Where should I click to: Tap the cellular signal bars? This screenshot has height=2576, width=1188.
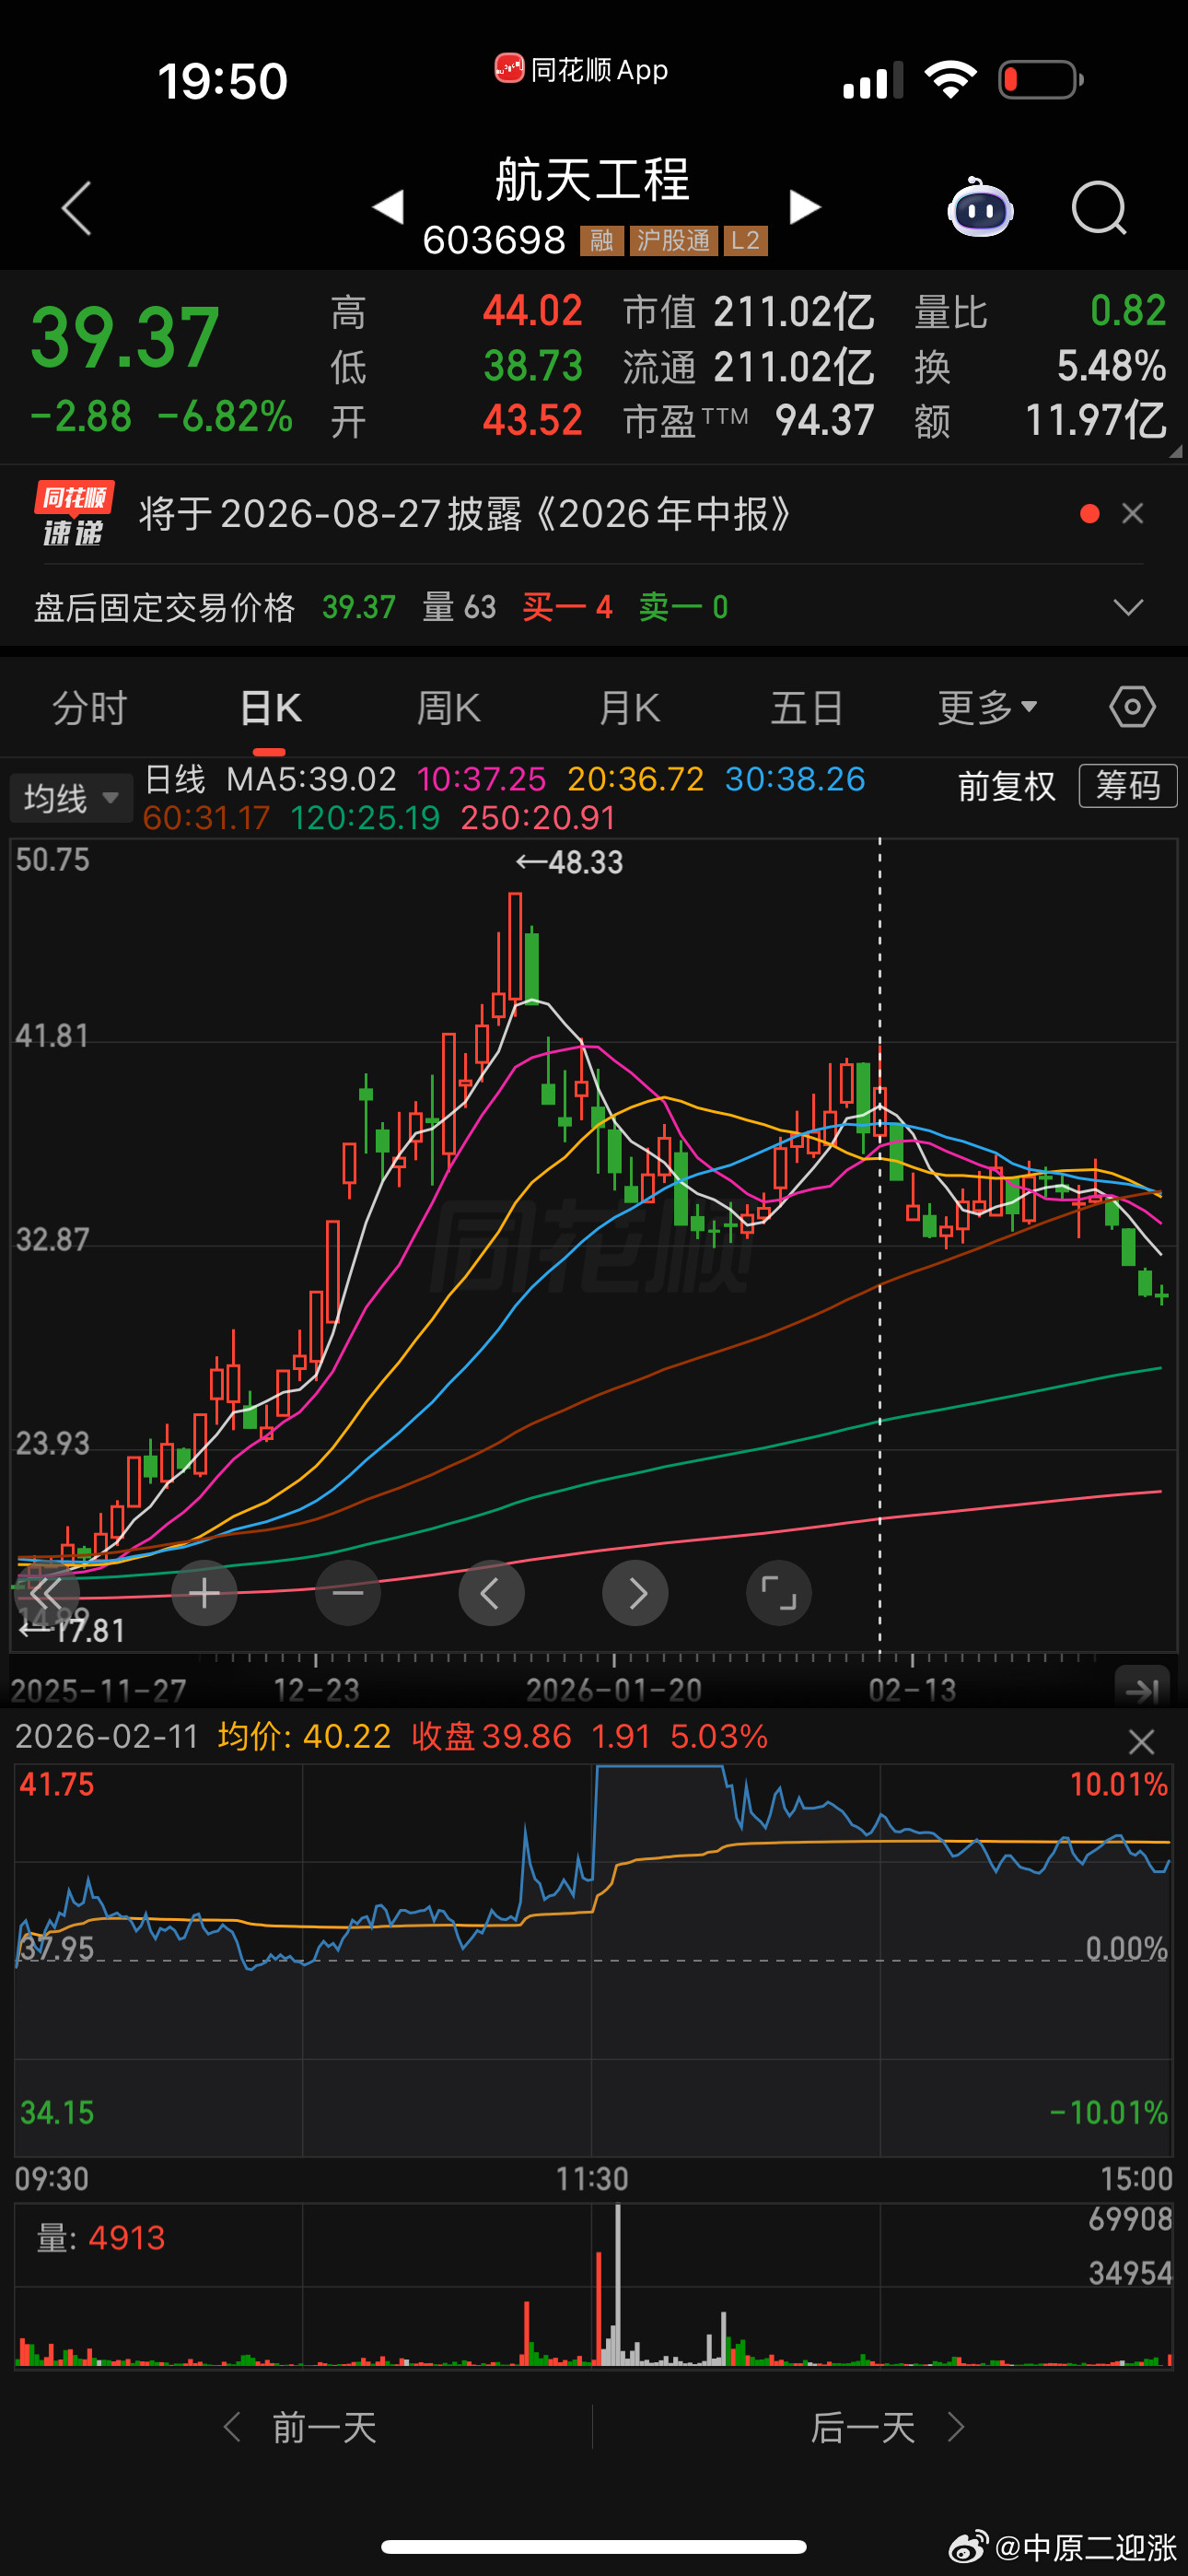[x=873, y=80]
